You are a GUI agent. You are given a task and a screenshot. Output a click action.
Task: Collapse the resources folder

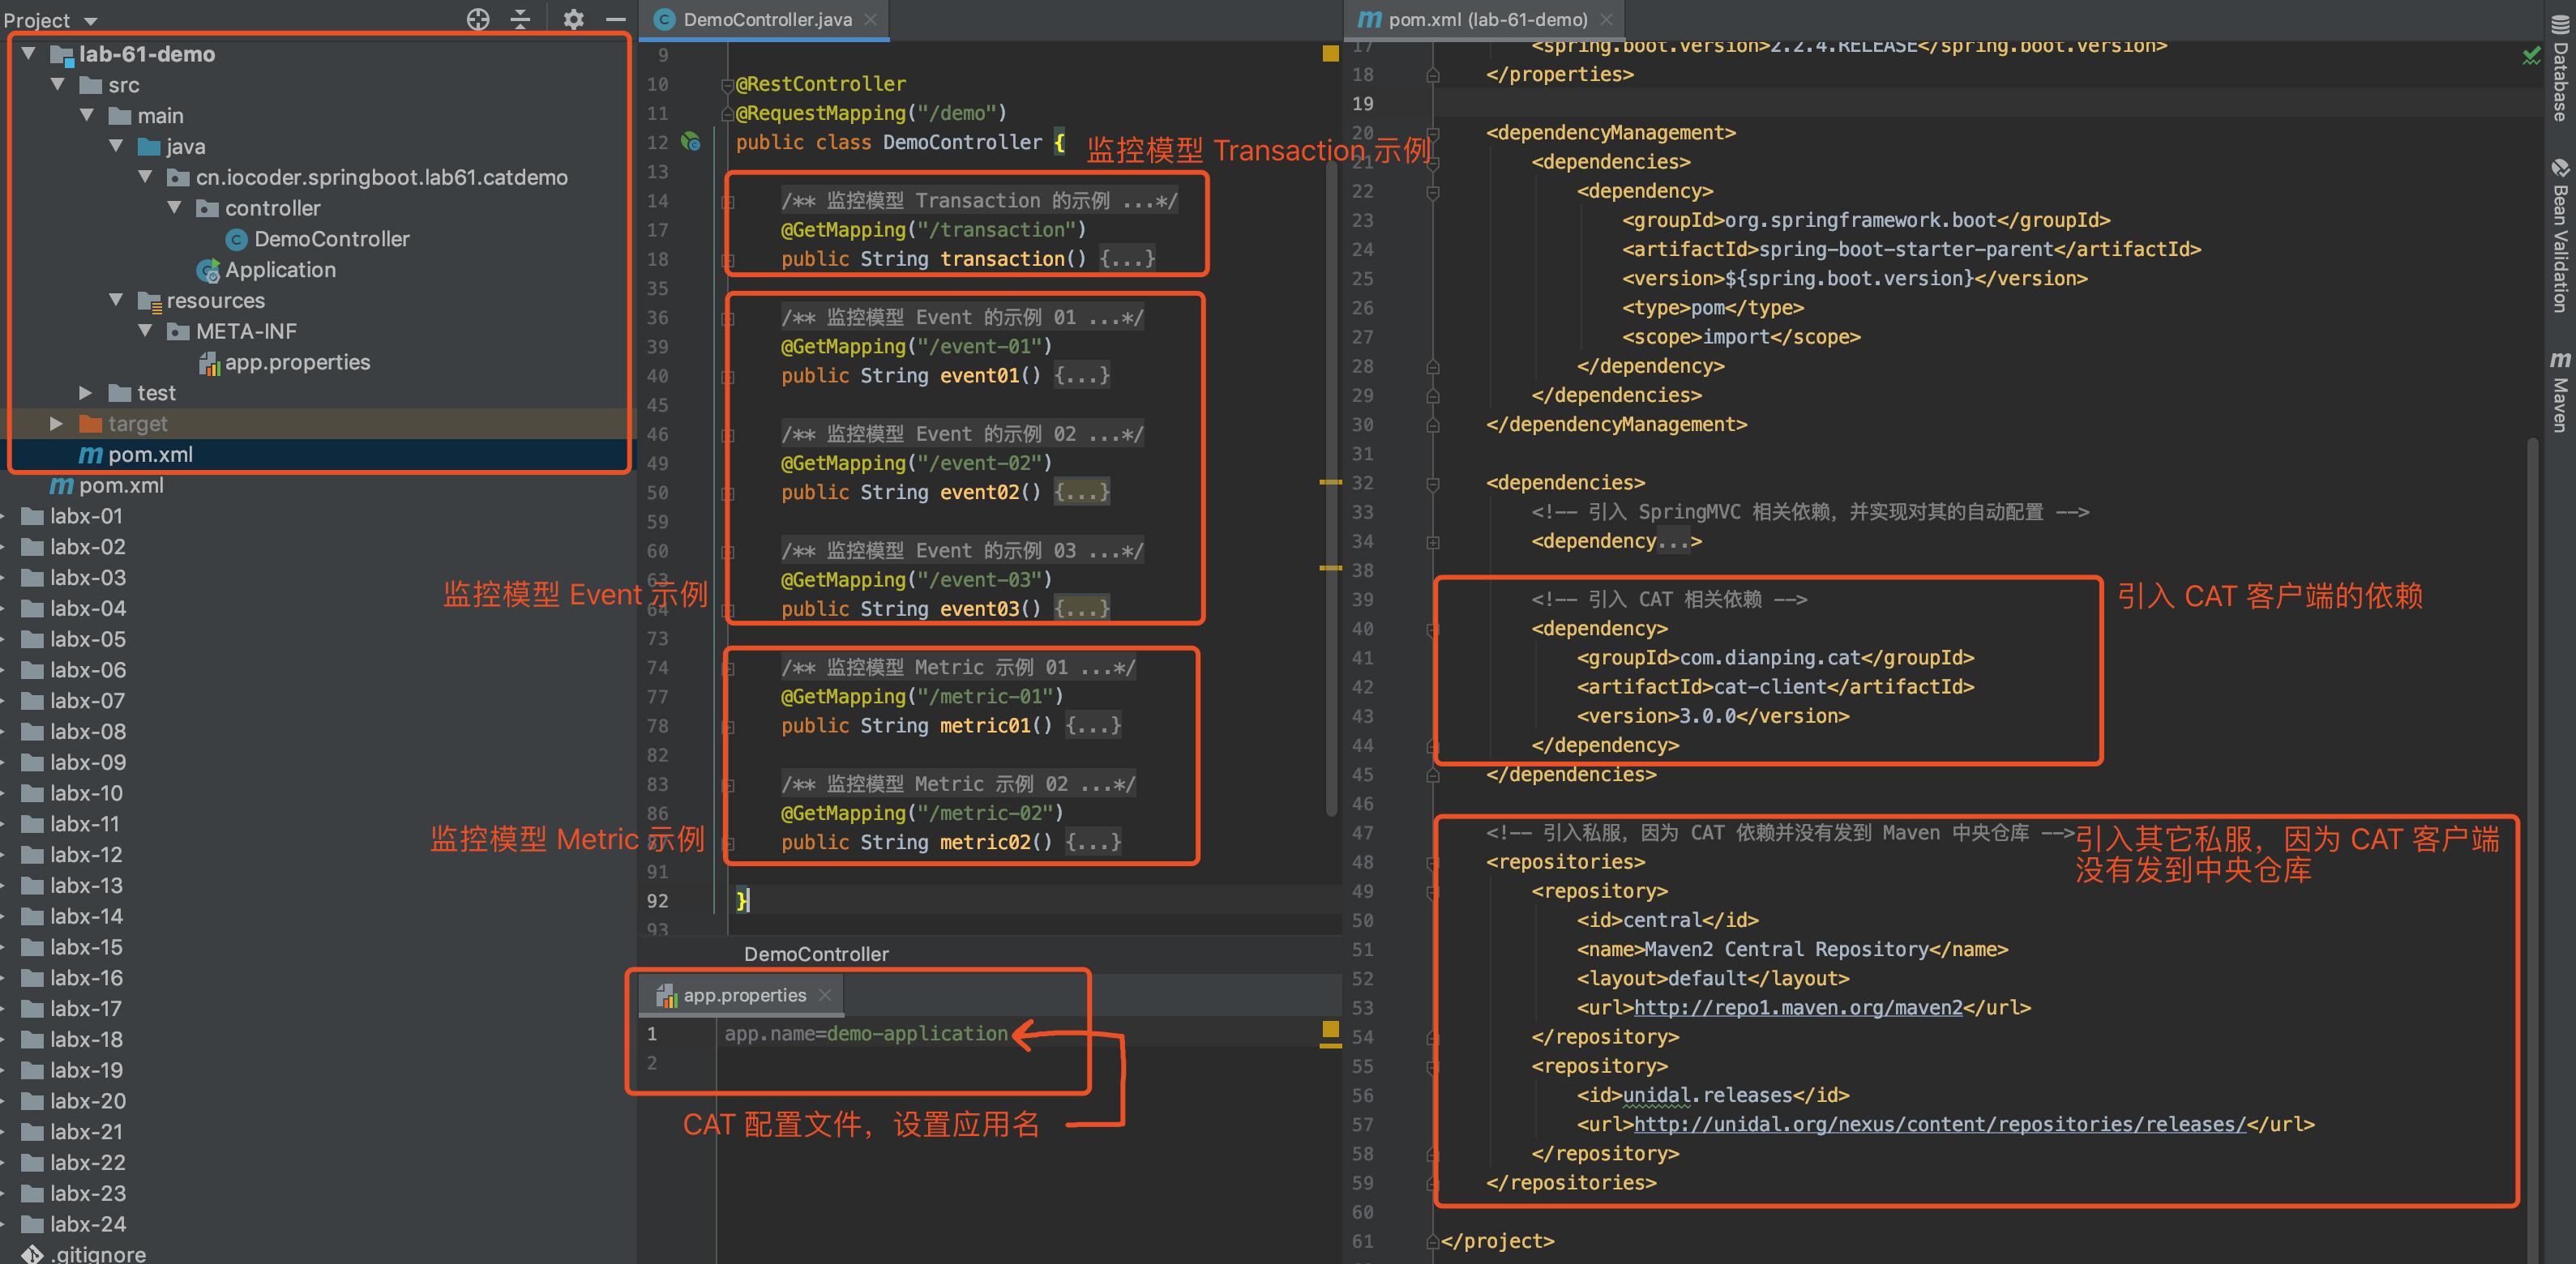(116, 300)
